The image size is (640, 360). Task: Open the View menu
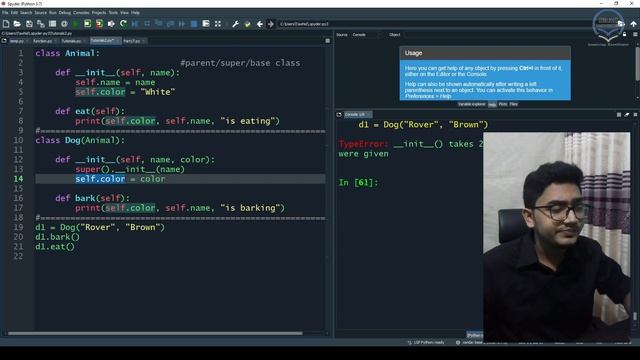tap(124, 13)
